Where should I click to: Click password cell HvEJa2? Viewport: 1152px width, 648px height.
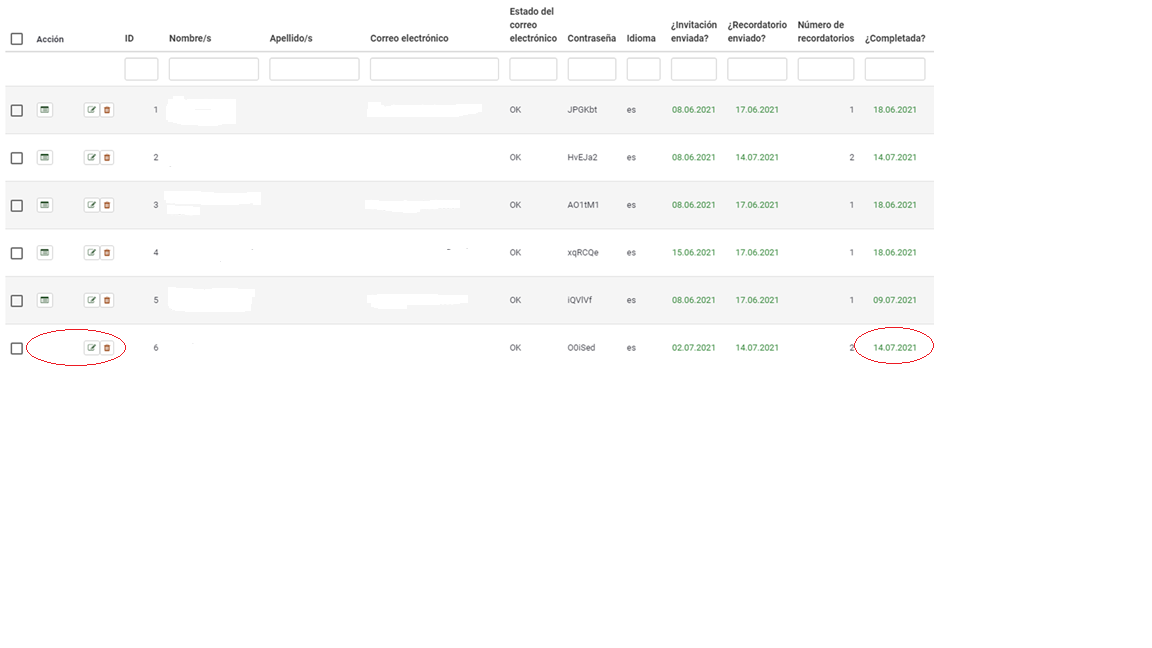582,157
